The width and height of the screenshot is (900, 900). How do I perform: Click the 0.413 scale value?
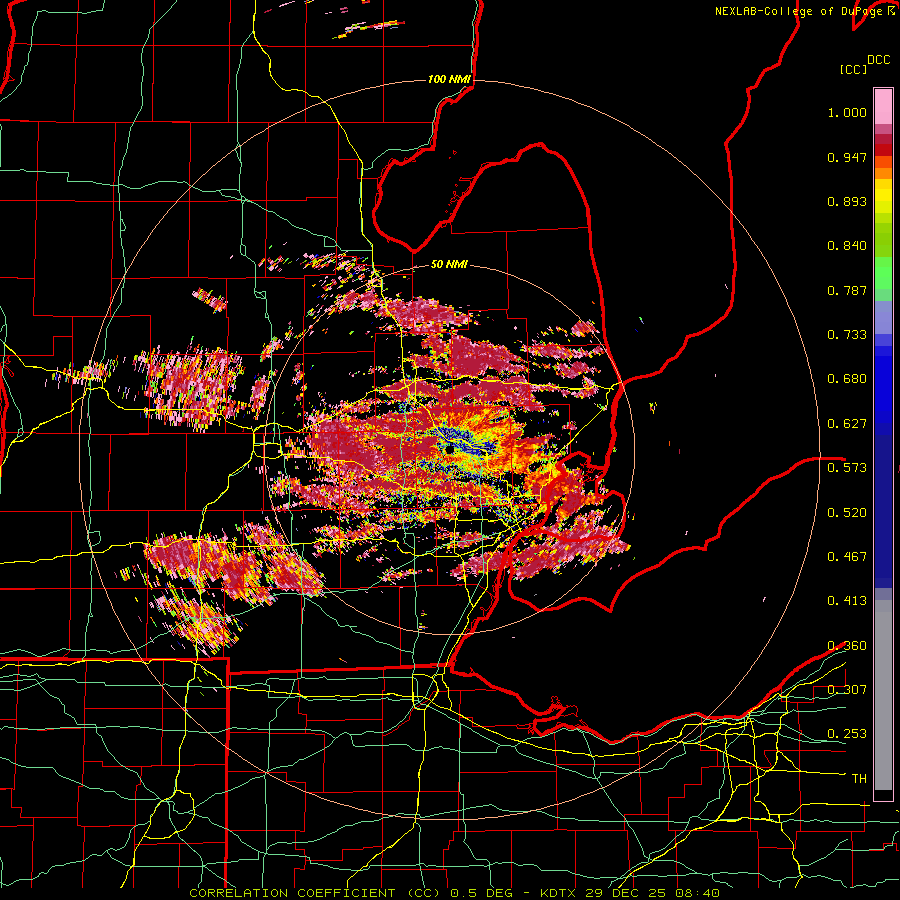tap(847, 601)
